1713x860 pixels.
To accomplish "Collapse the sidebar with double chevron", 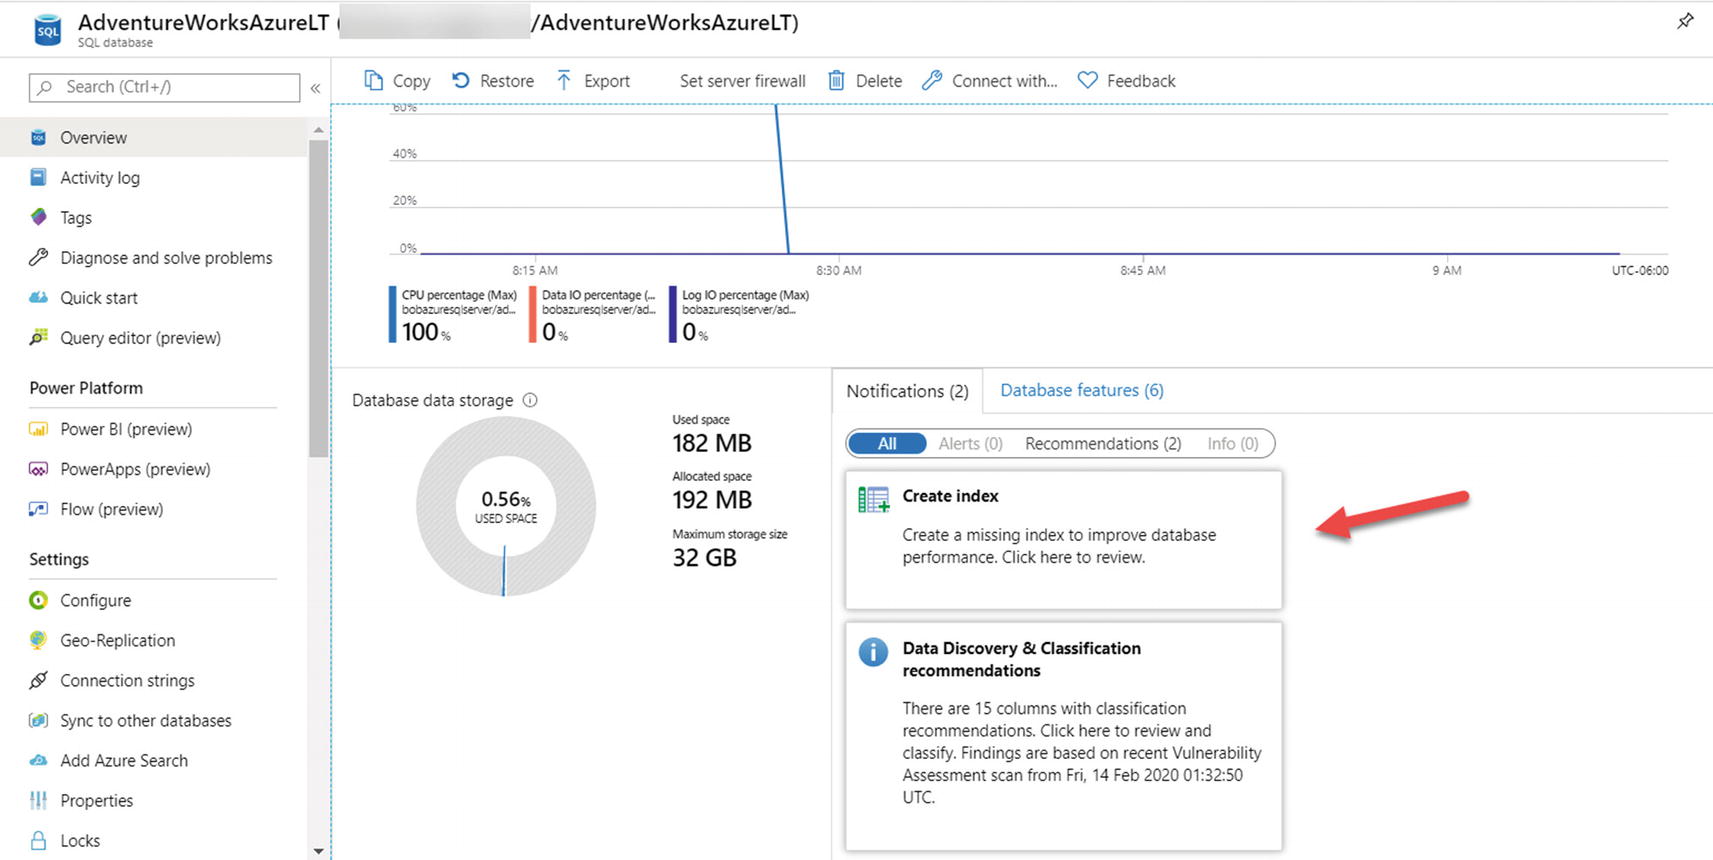I will click(315, 88).
